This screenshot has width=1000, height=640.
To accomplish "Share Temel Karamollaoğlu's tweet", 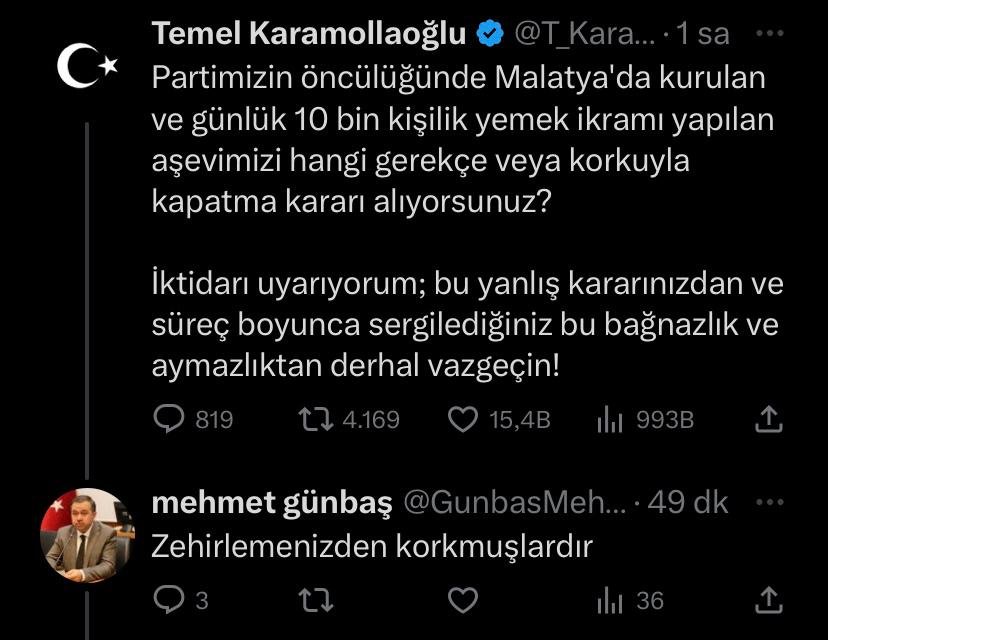I will pos(767,419).
